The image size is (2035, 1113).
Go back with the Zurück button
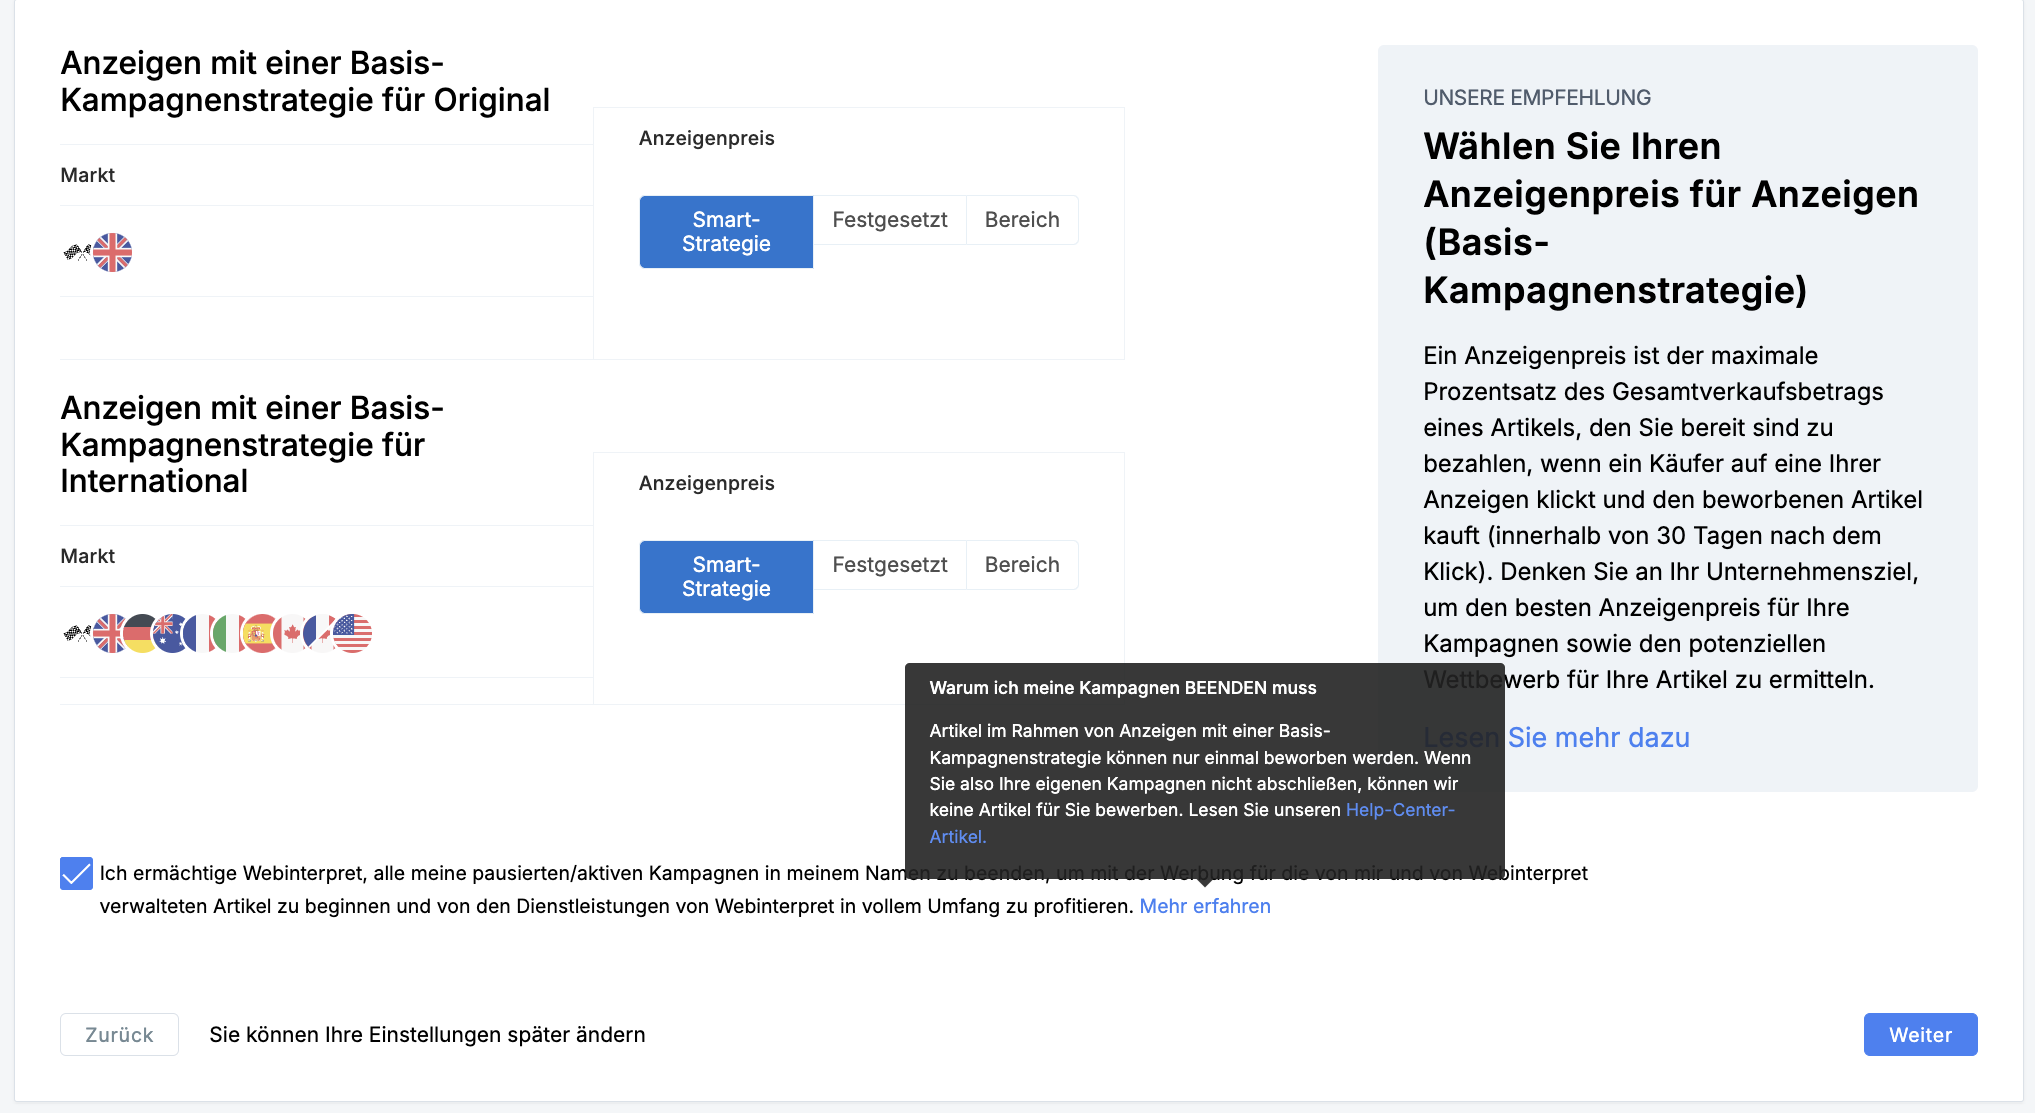[x=119, y=1034]
